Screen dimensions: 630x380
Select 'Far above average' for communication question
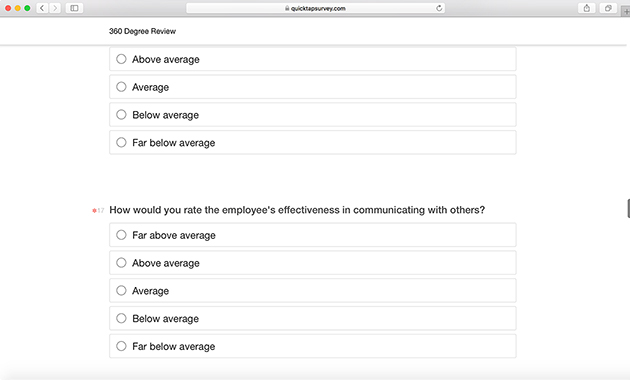pyautogui.click(x=313, y=235)
